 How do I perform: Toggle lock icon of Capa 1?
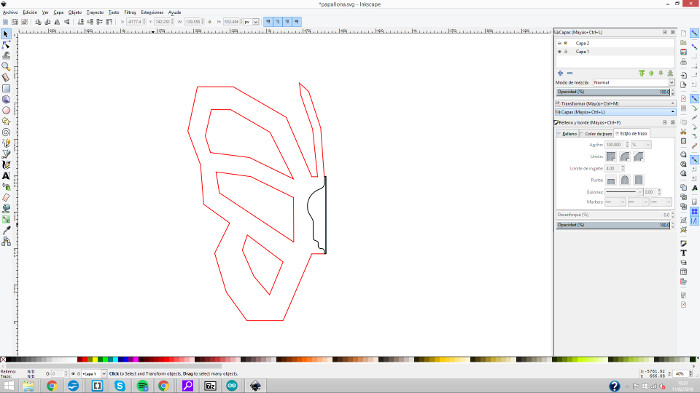pos(566,52)
